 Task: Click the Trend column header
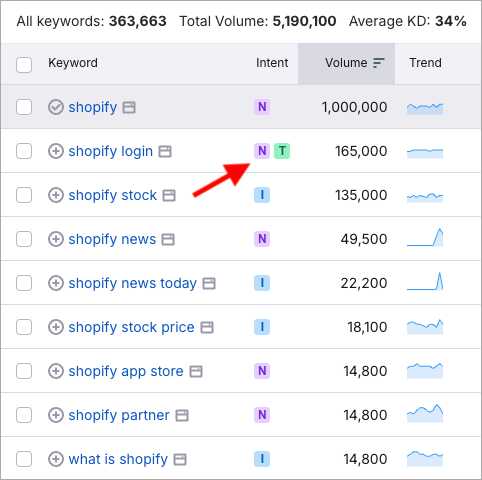pos(425,63)
